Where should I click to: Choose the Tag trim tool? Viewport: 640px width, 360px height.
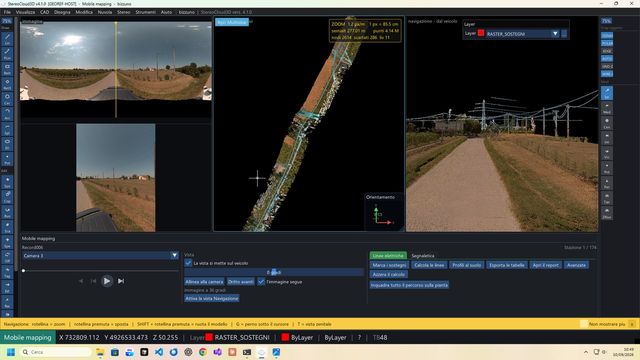point(7,273)
